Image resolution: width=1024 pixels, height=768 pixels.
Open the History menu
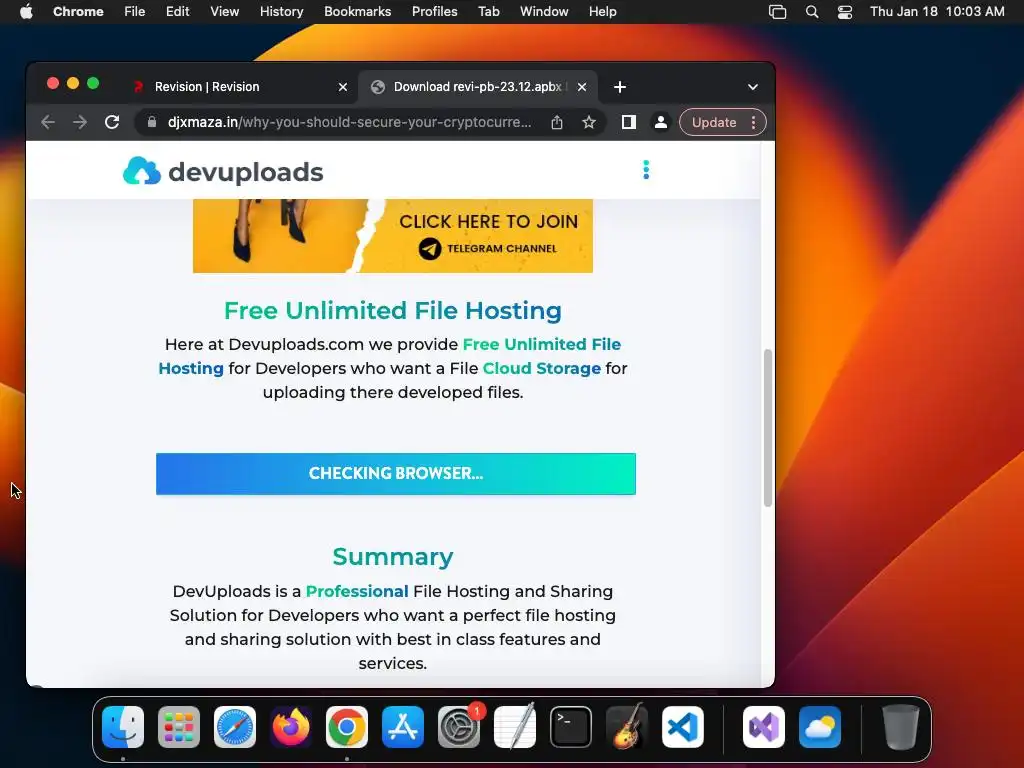click(281, 11)
